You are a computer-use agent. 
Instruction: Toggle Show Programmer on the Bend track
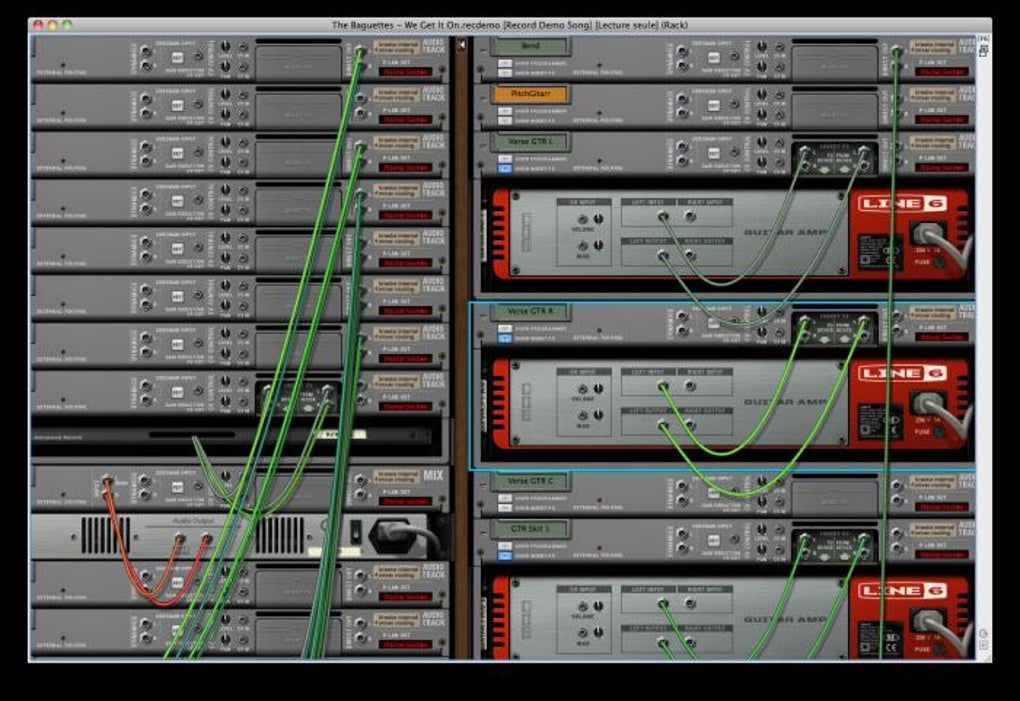(x=505, y=64)
